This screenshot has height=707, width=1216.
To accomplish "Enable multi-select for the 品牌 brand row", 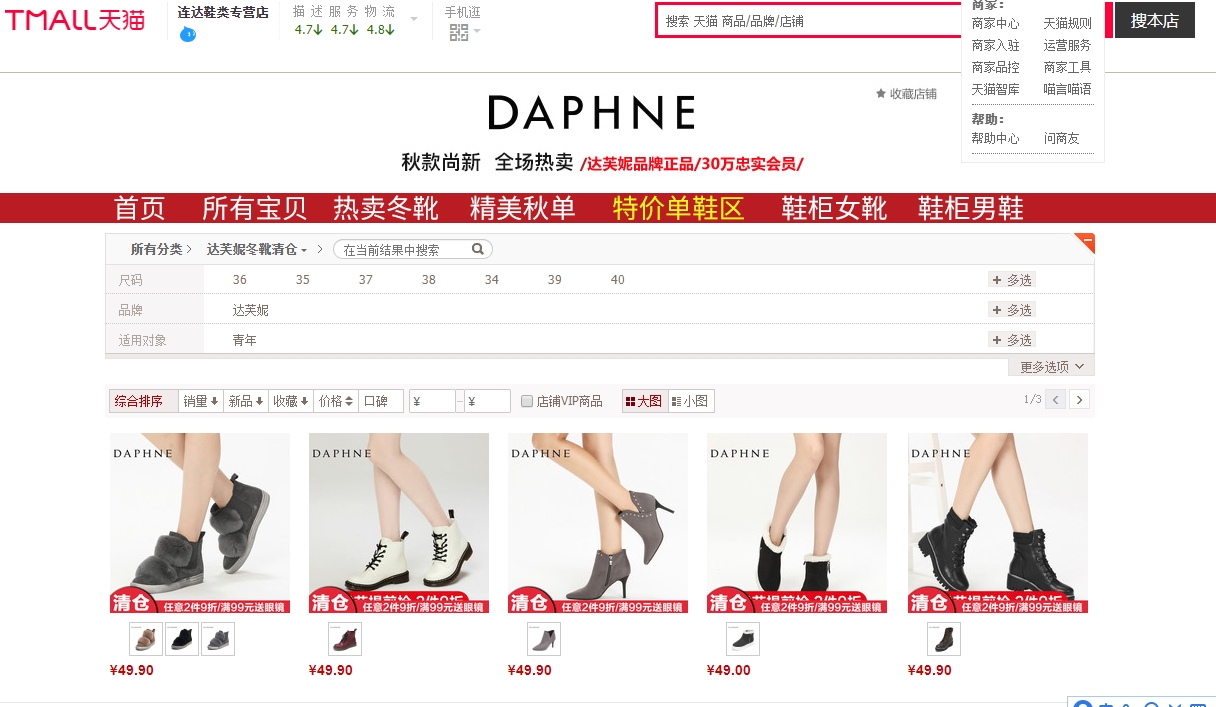I will pos(1012,310).
